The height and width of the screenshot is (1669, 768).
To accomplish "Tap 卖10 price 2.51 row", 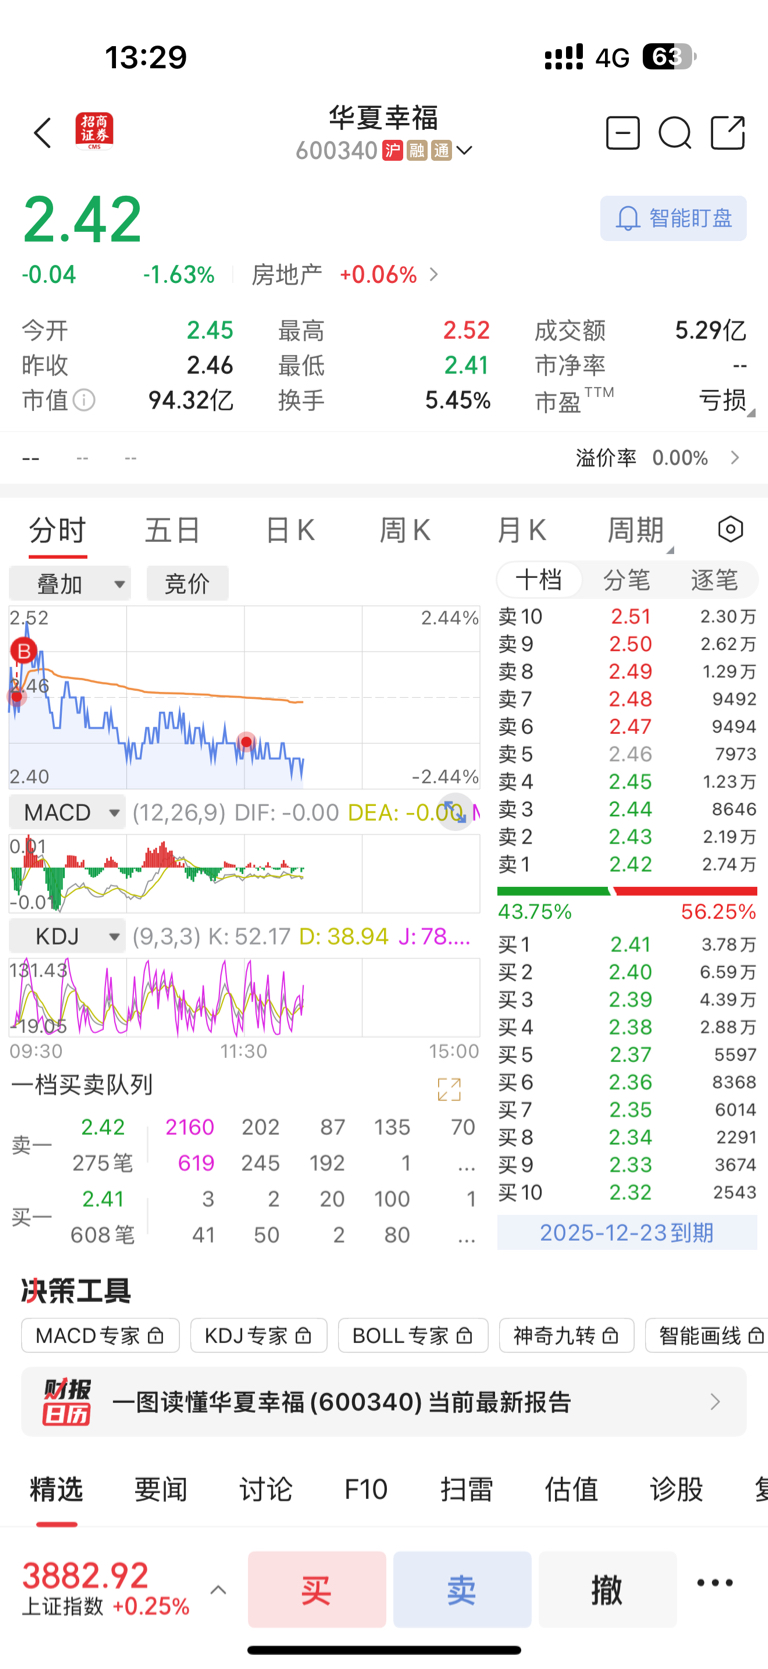I will click(627, 616).
